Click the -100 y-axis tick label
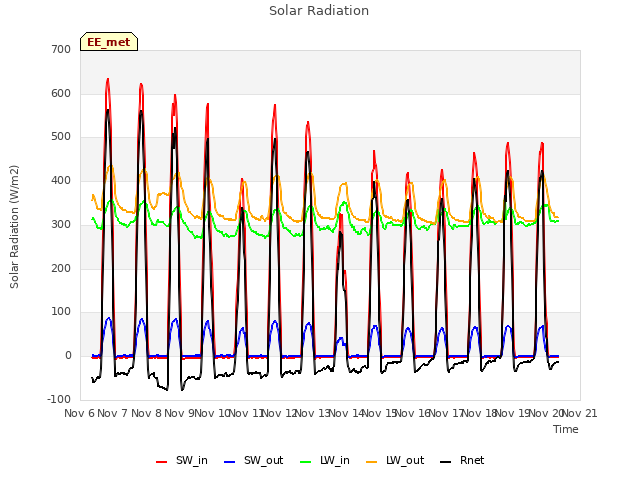The height and width of the screenshot is (480, 640). tap(59, 399)
